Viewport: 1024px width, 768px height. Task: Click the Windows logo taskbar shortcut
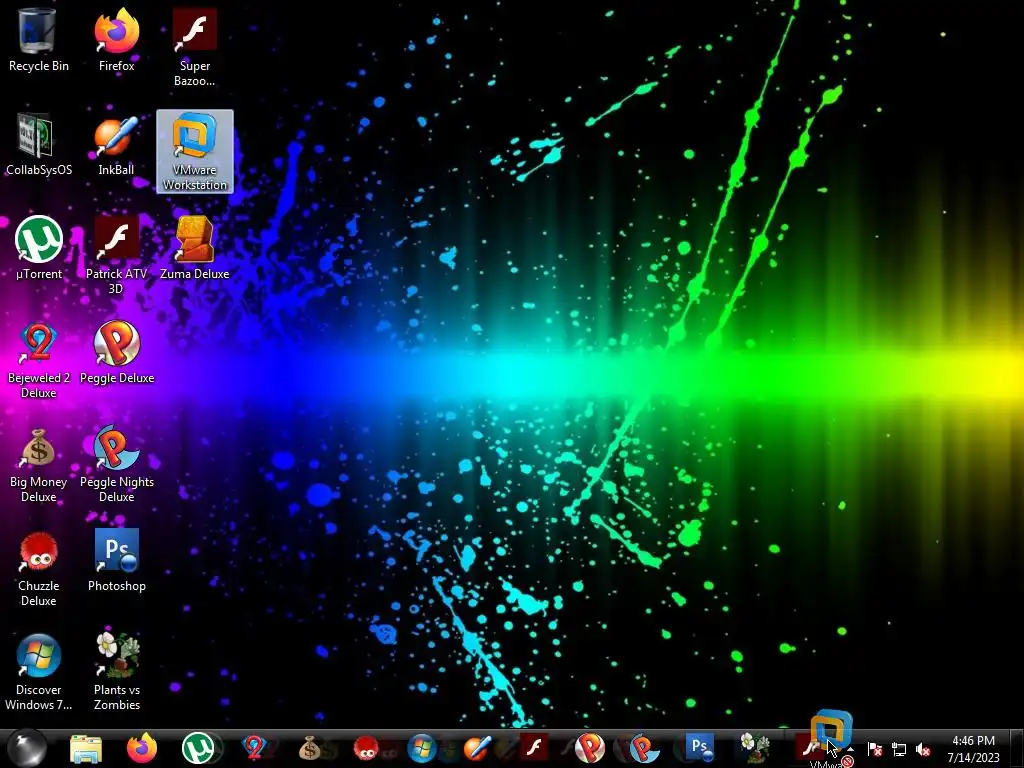pyautogui.click(x=422, y=748)
